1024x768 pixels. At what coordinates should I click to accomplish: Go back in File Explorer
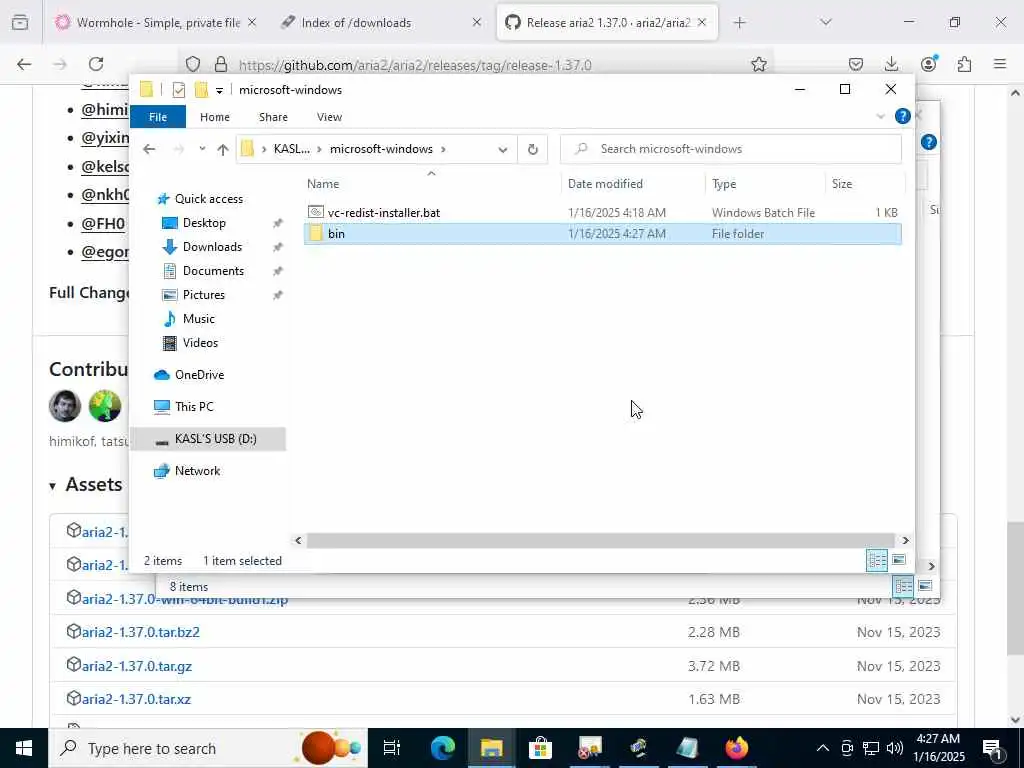click(x=149, y=149)
